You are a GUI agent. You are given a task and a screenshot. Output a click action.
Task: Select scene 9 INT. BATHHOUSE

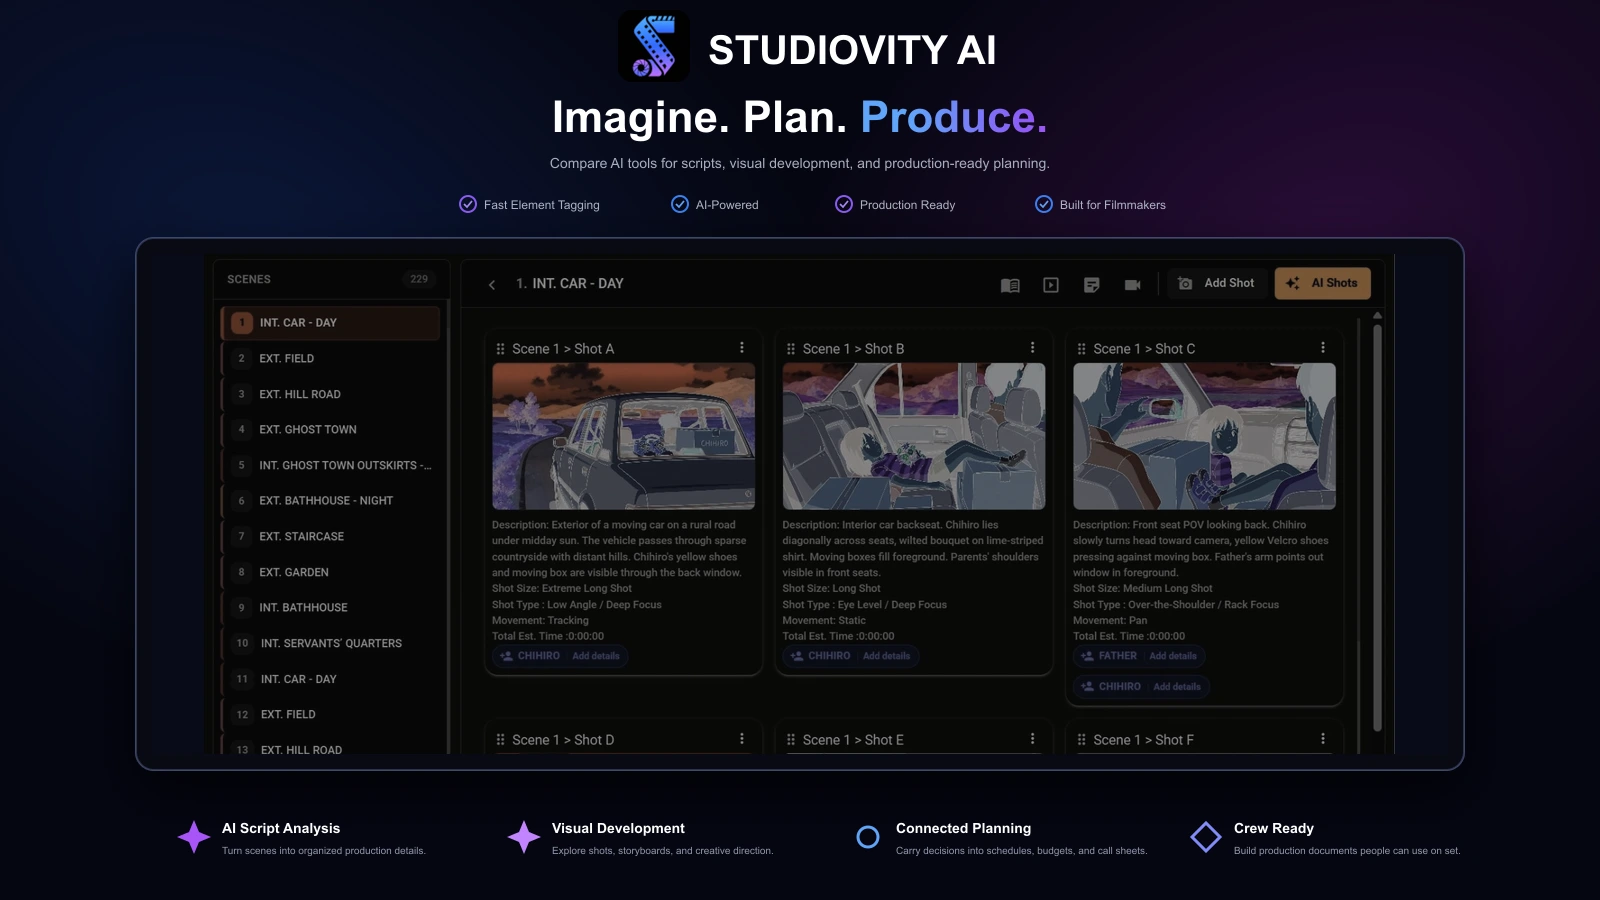tap(330, 607)
